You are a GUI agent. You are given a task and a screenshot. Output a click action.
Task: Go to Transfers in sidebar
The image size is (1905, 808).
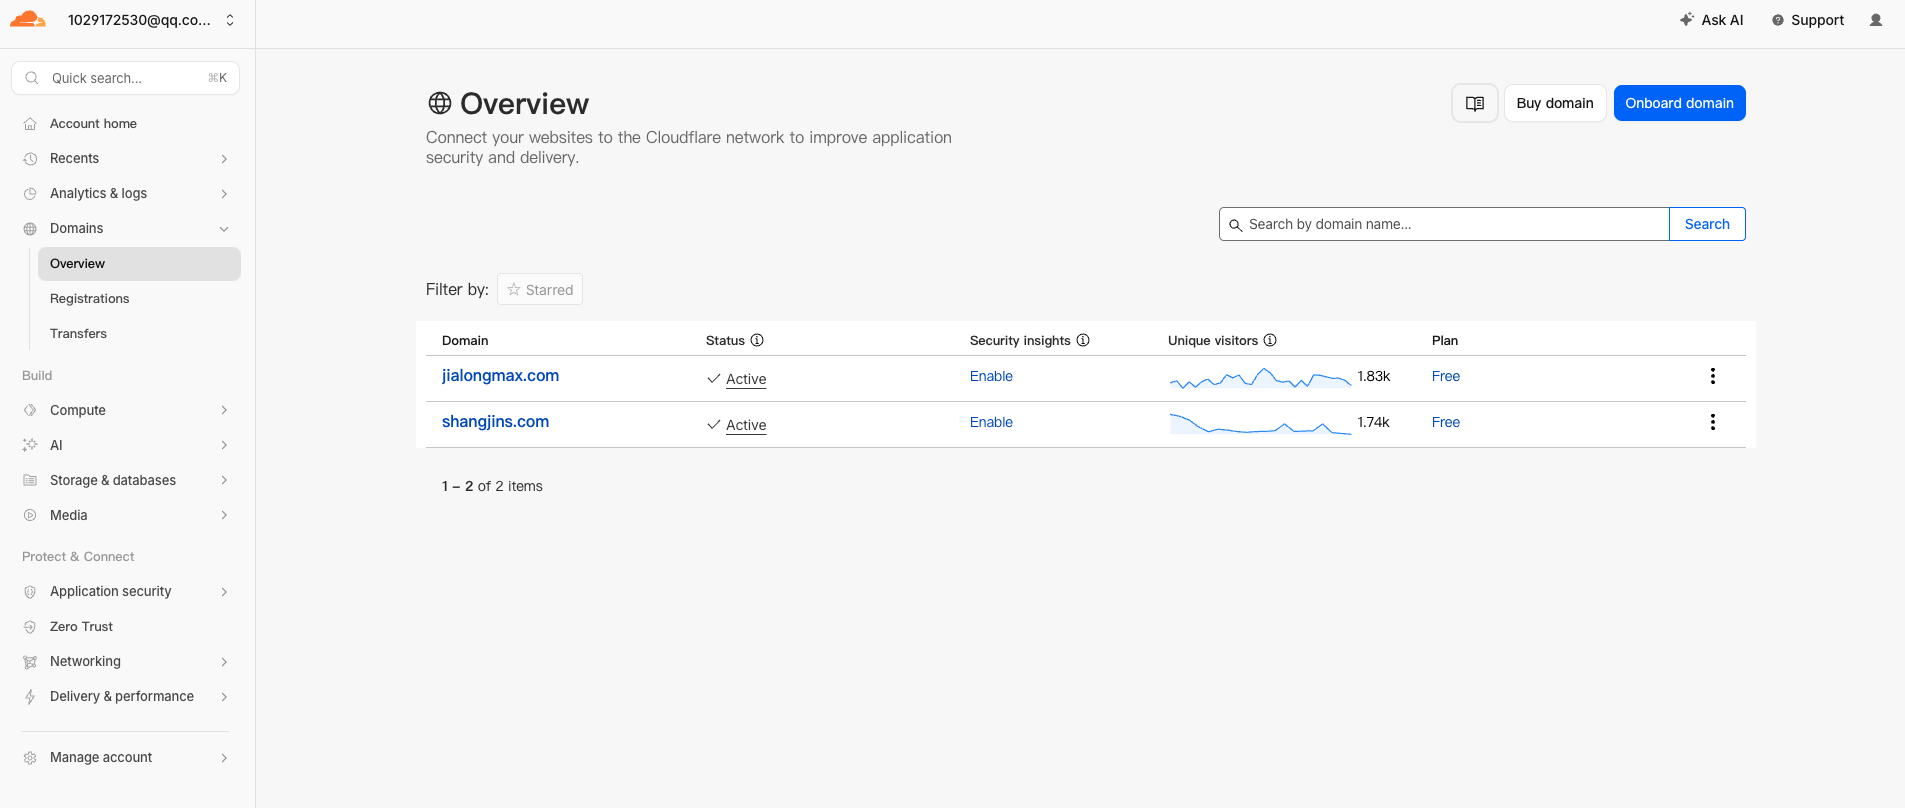click(78, 334)
